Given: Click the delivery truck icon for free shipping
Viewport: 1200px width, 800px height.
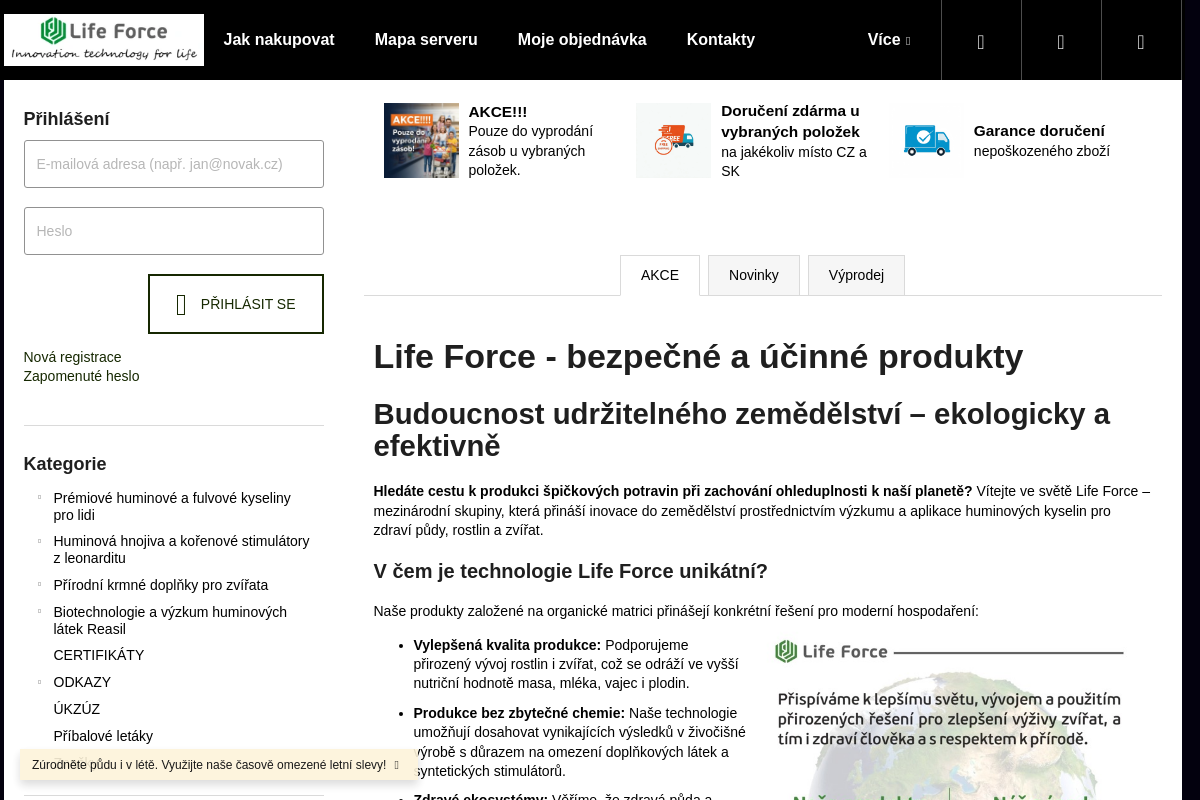Looking at the screenshot, I should coord(673,140).
